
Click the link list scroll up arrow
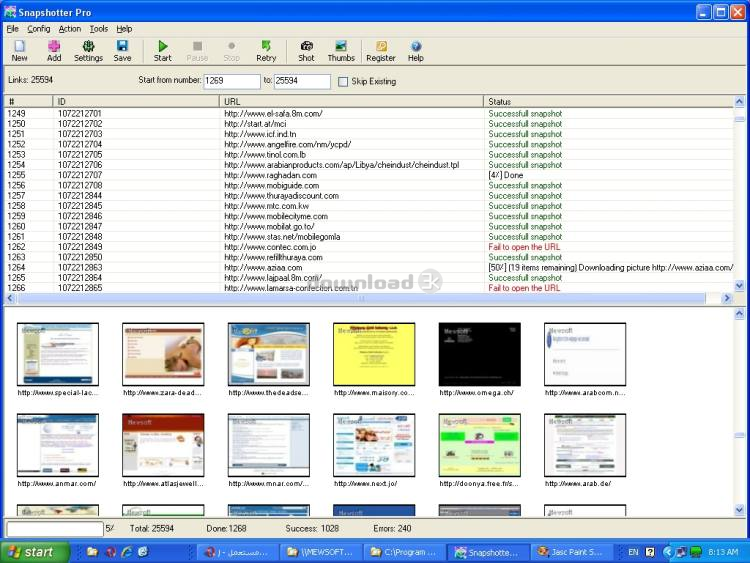coord(739,101)
